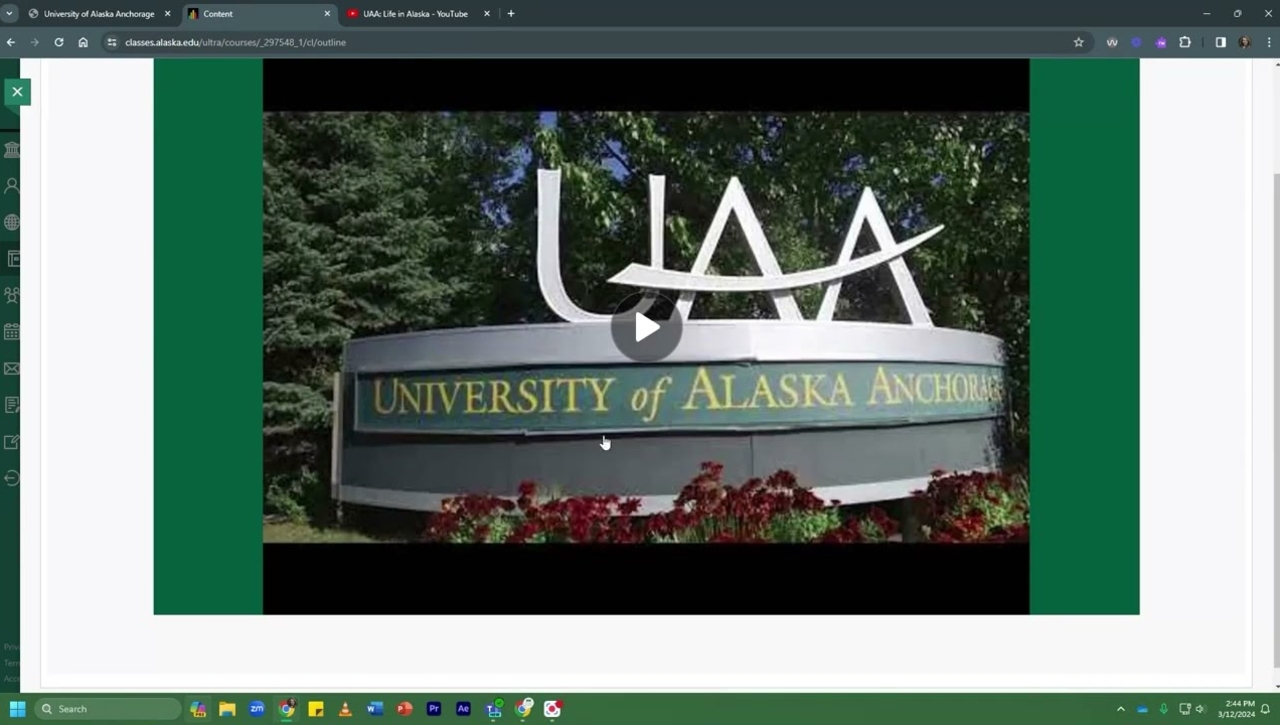Open Microsoft Teams from taskbar
Viewport: 1280px width, 725px height.
[493, 709]
